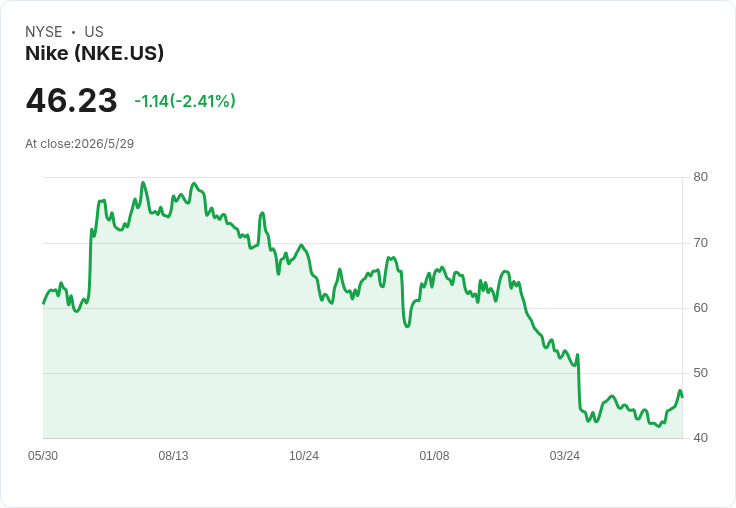Screen dimensions: 736x508
Task: Click the last data point at chart's right end
Action: [x=682, y=397]
